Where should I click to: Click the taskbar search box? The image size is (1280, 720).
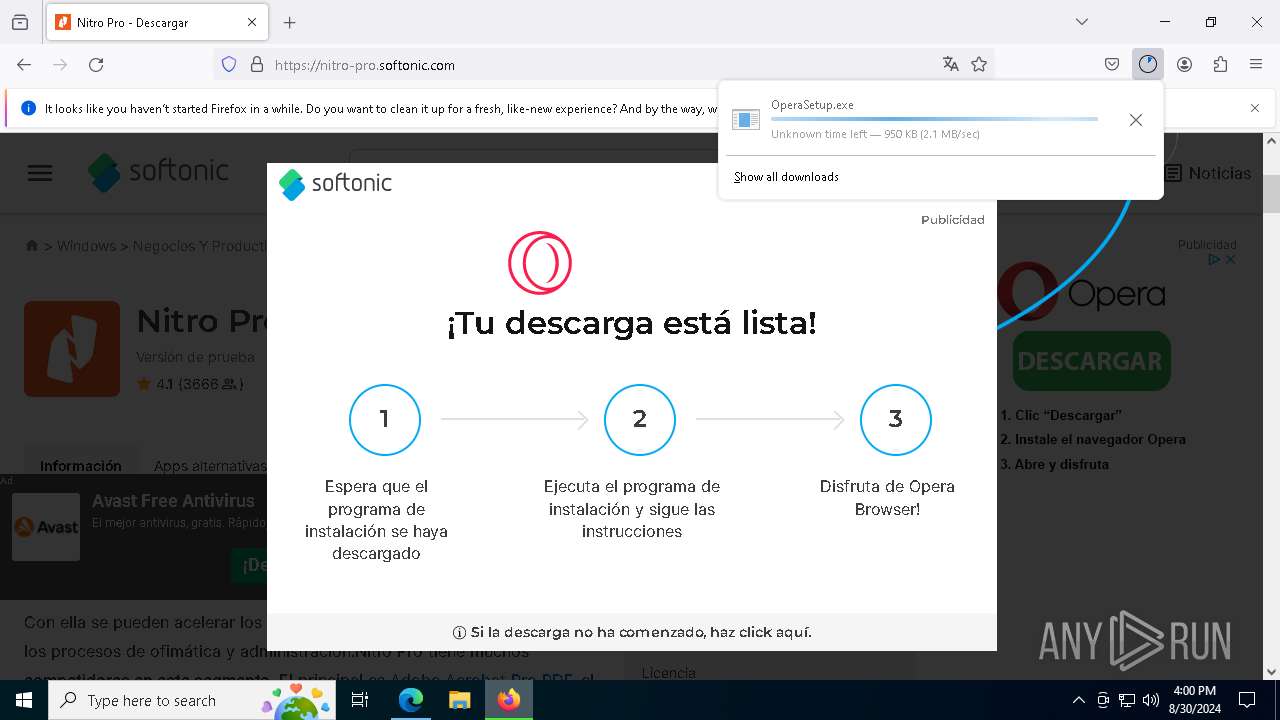(192, 700)
